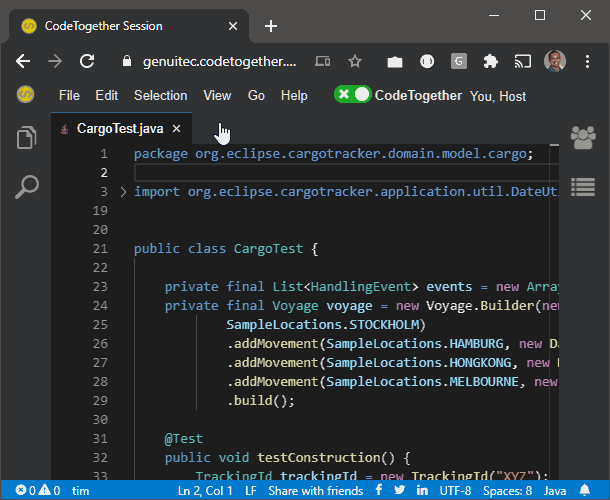Bookmark this page with star icon

click(x=355, y=61)
